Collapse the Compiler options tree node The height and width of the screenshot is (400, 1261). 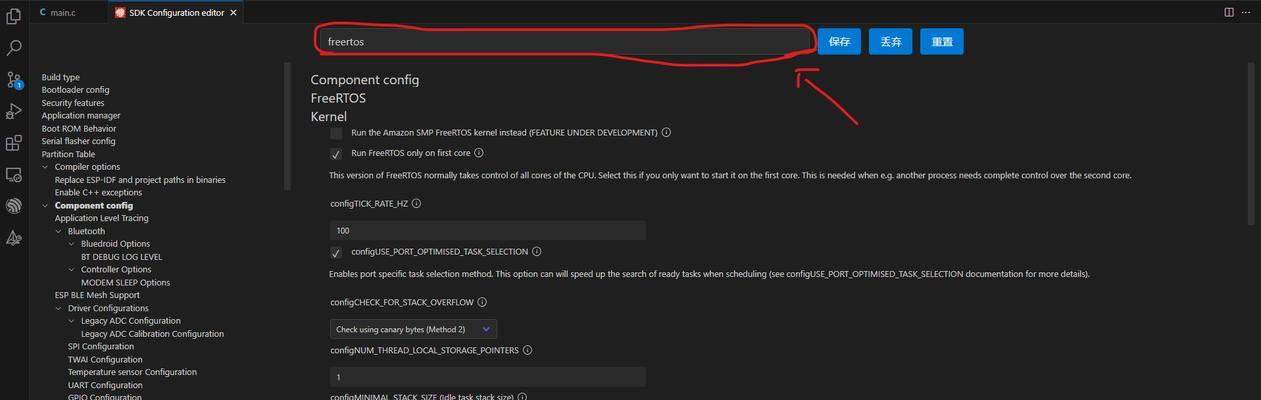coord(45,167)
